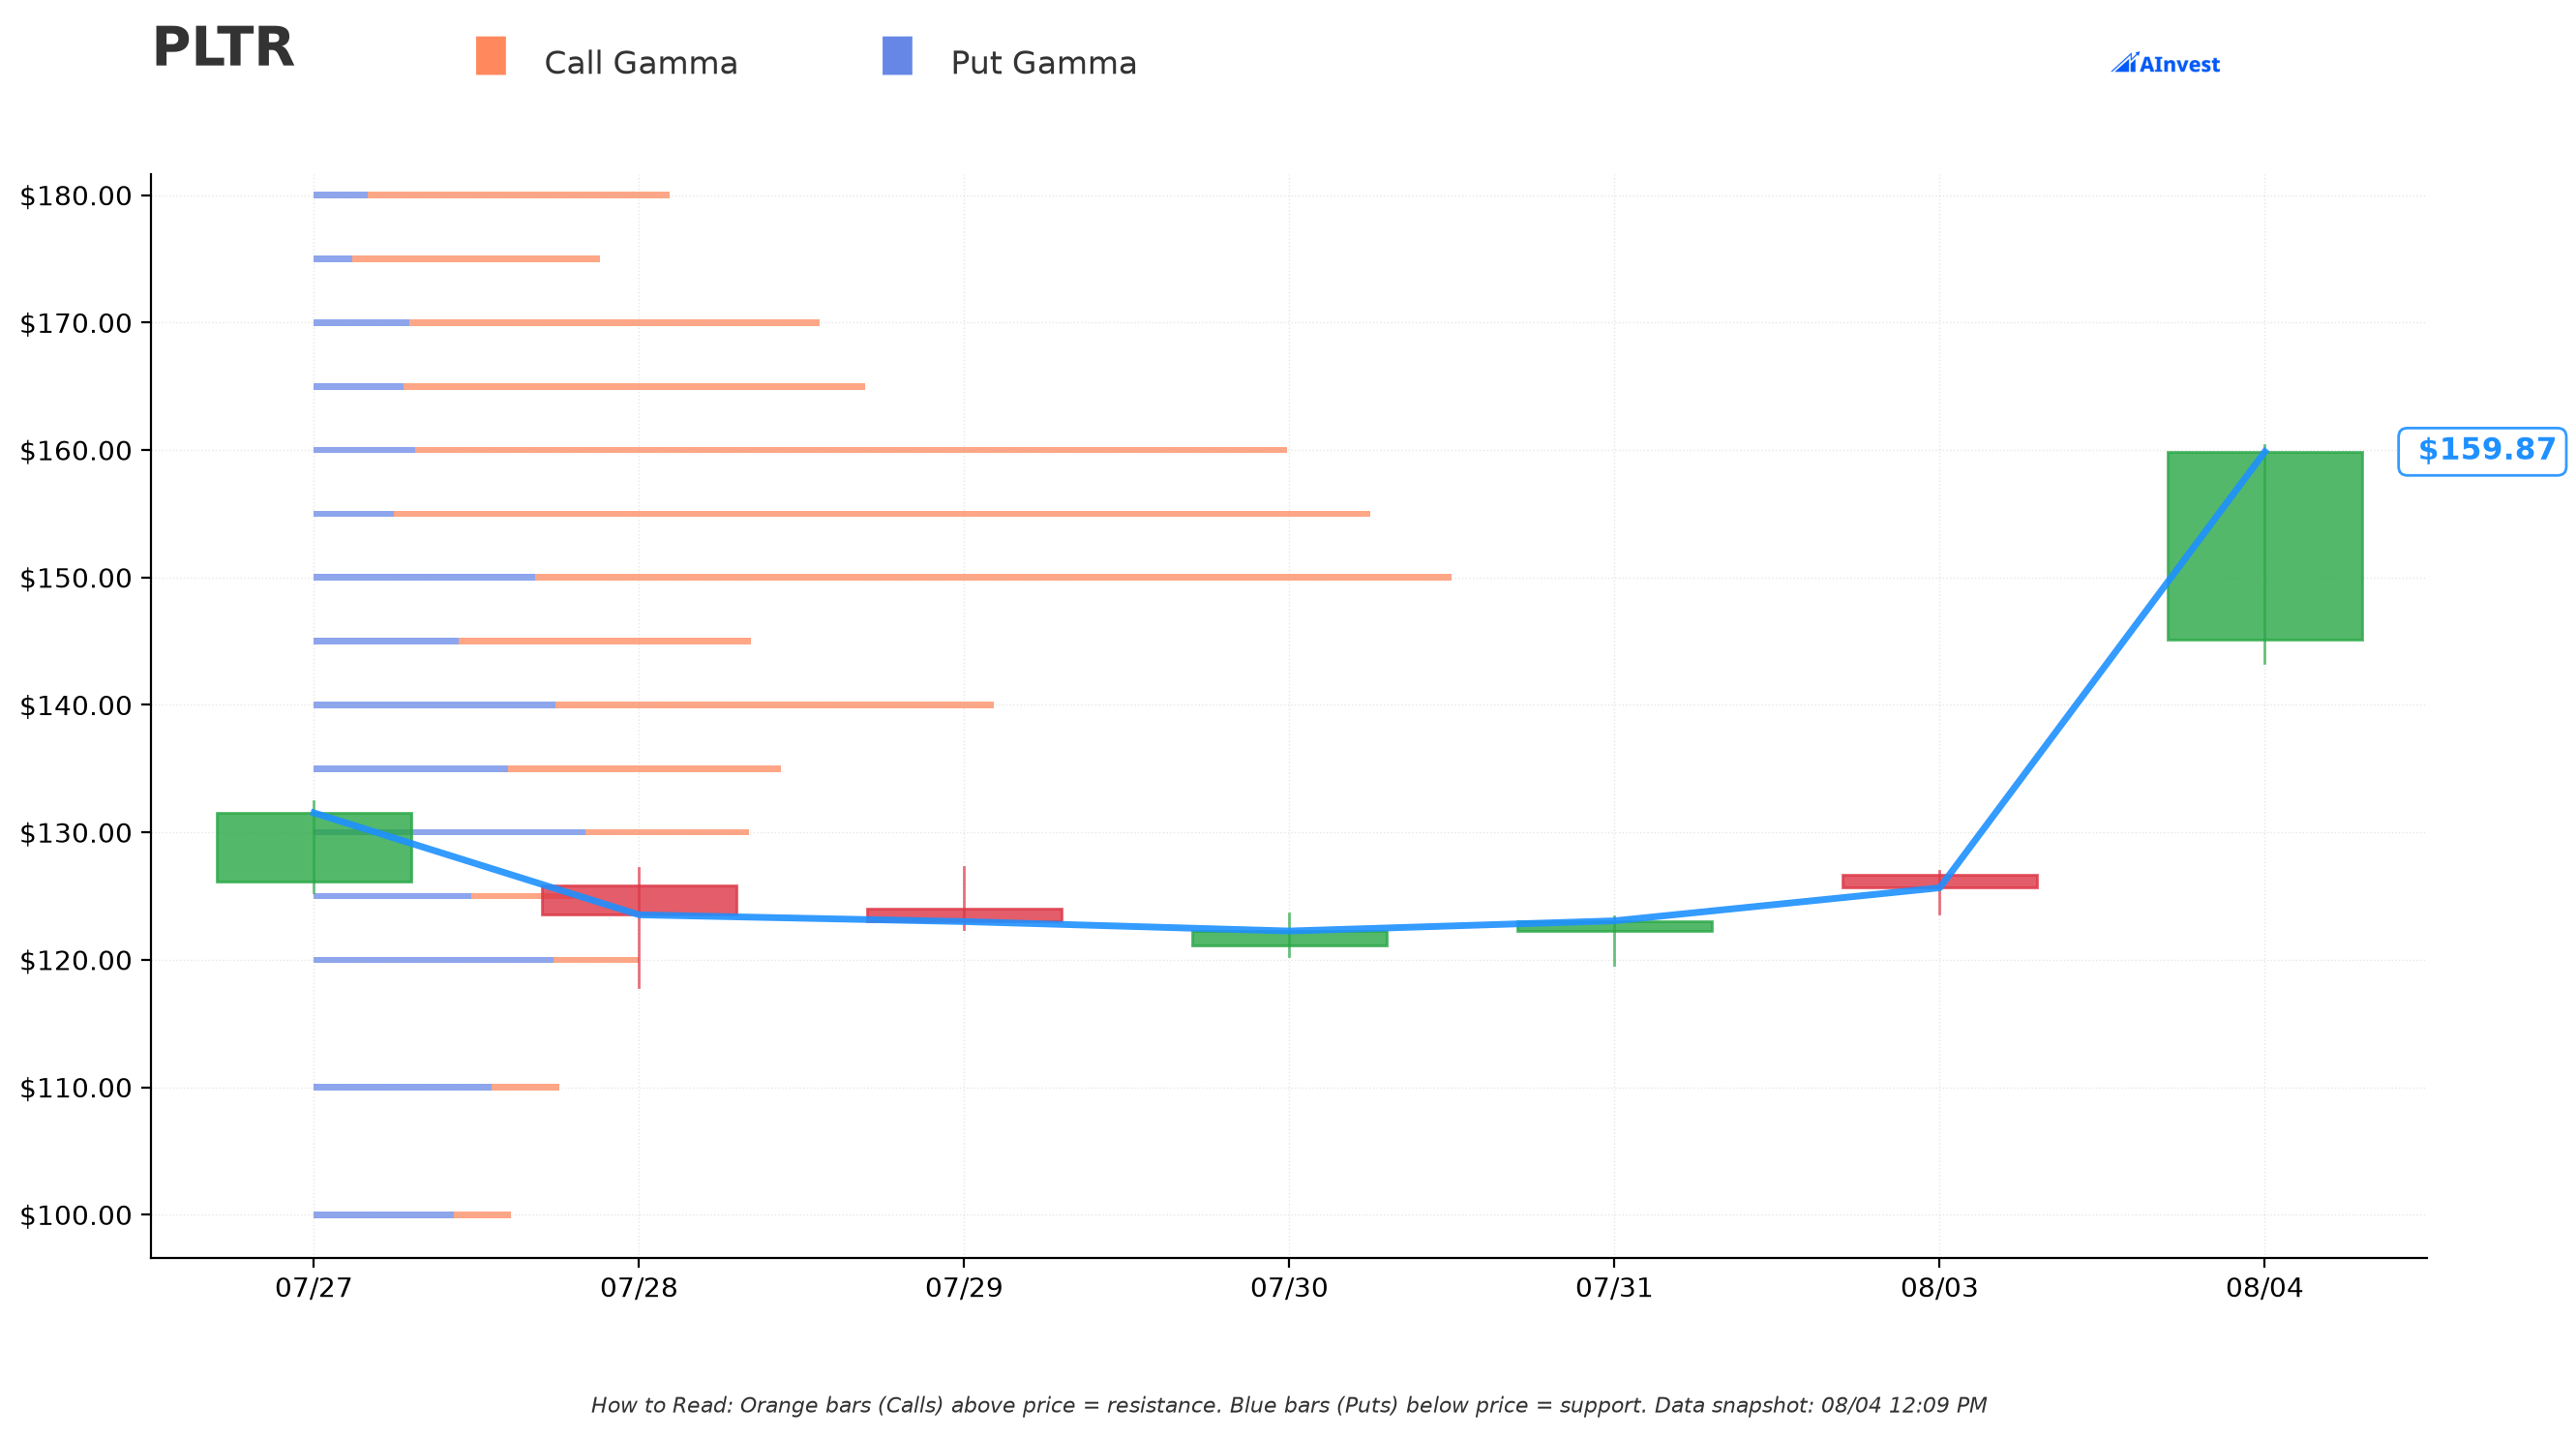Viewport: 2576px width, 1437px height.
Task: Select the $140.00 y-axis label
Action: click(x=76, y=706)
